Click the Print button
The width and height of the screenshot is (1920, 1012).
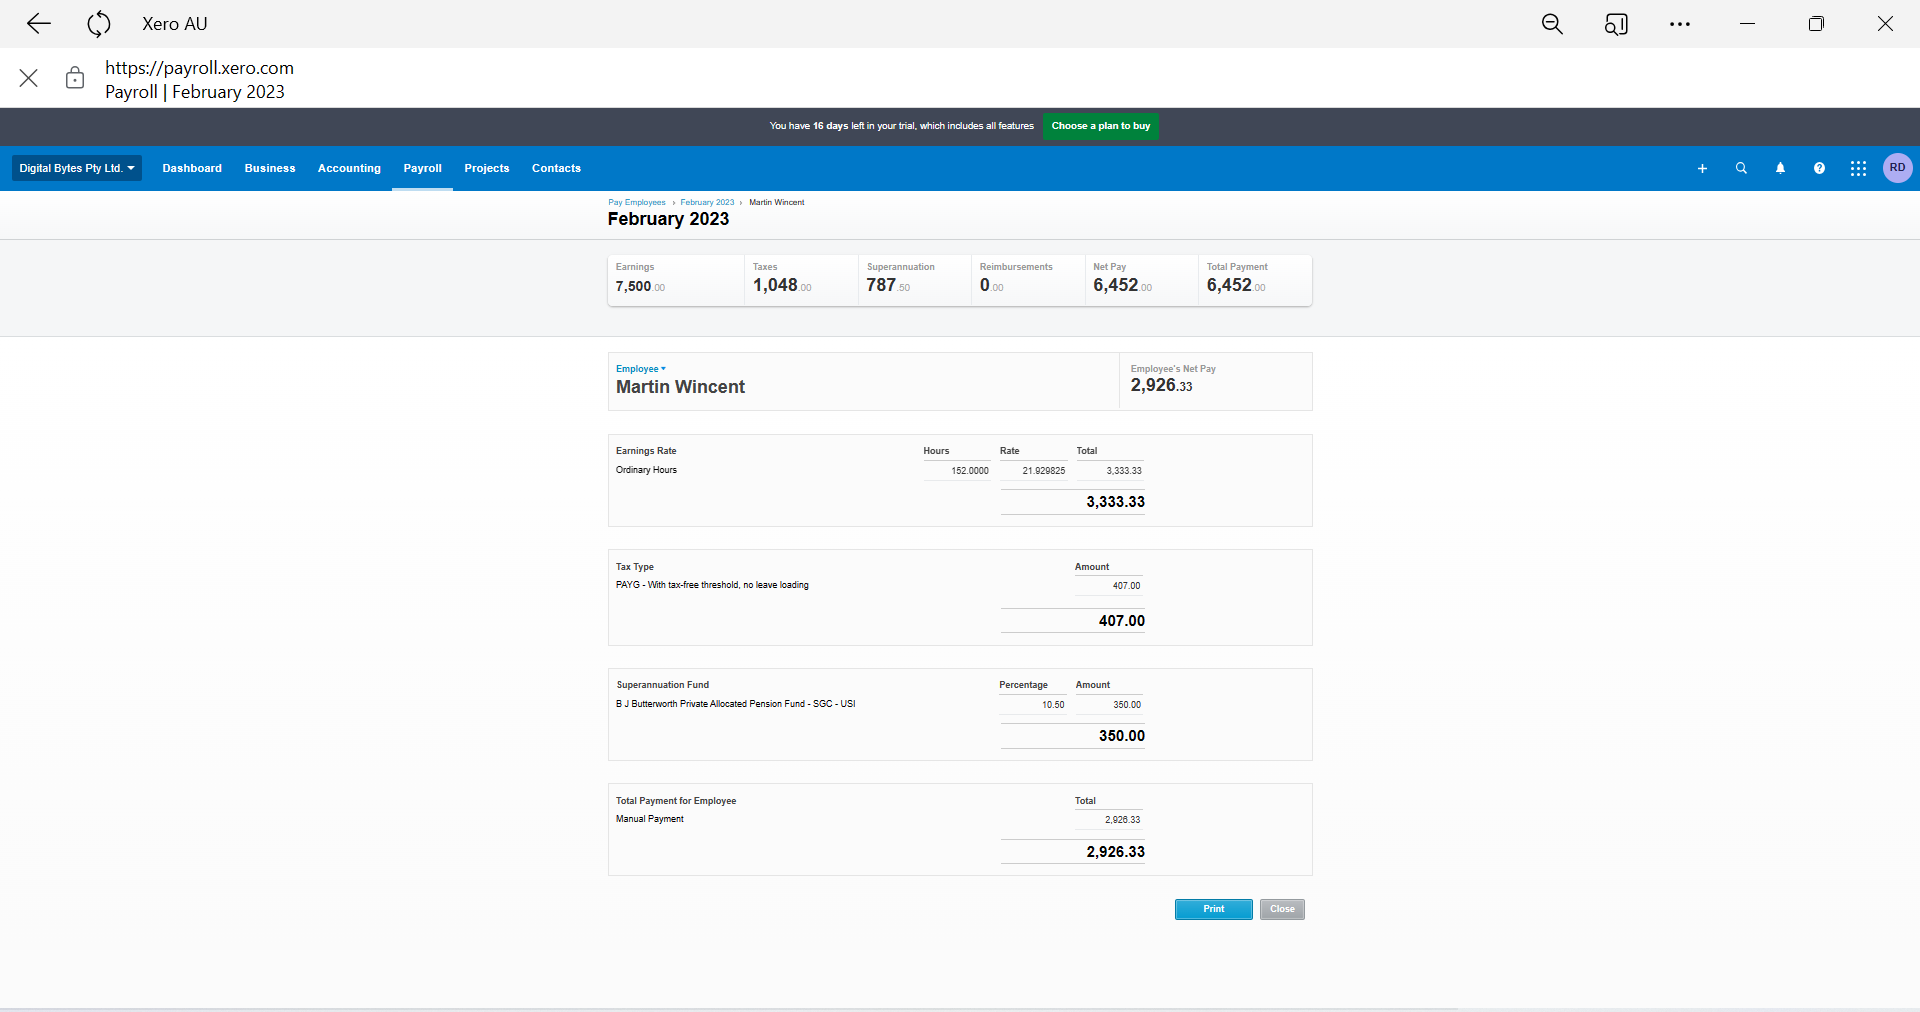(1213, 909)
